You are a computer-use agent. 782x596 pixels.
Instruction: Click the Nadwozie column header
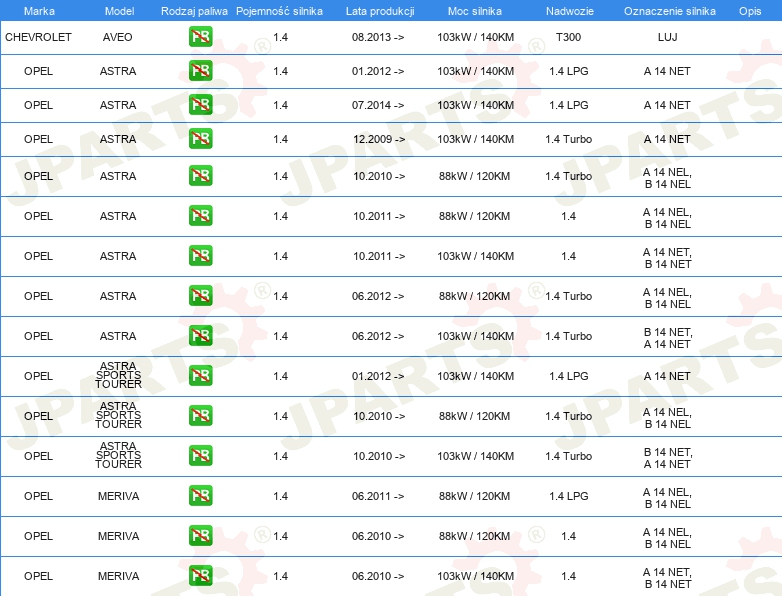570,11
